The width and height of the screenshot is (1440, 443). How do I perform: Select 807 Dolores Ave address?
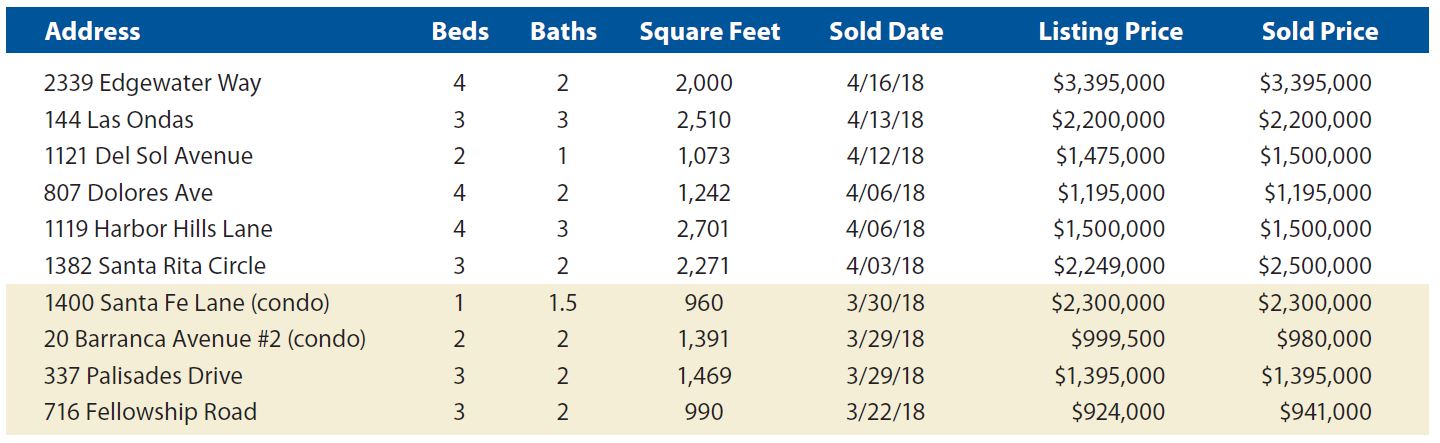coord(128,193)
